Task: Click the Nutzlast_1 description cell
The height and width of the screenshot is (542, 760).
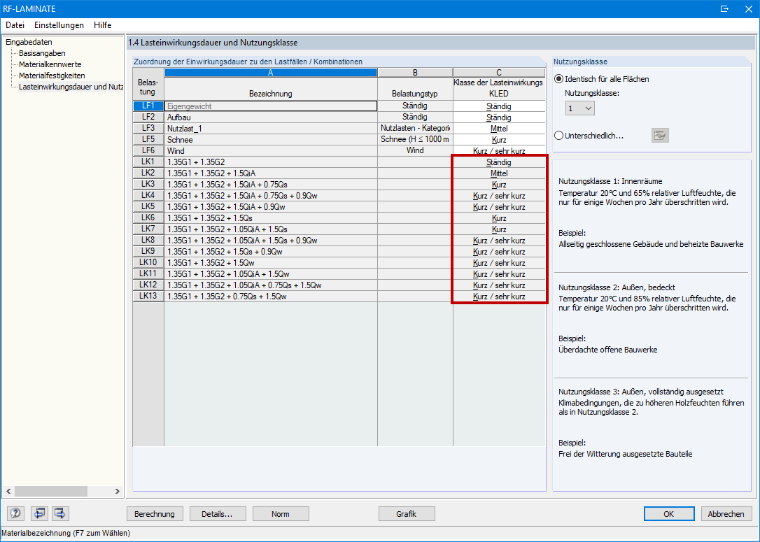Action: tap(270, 128)
